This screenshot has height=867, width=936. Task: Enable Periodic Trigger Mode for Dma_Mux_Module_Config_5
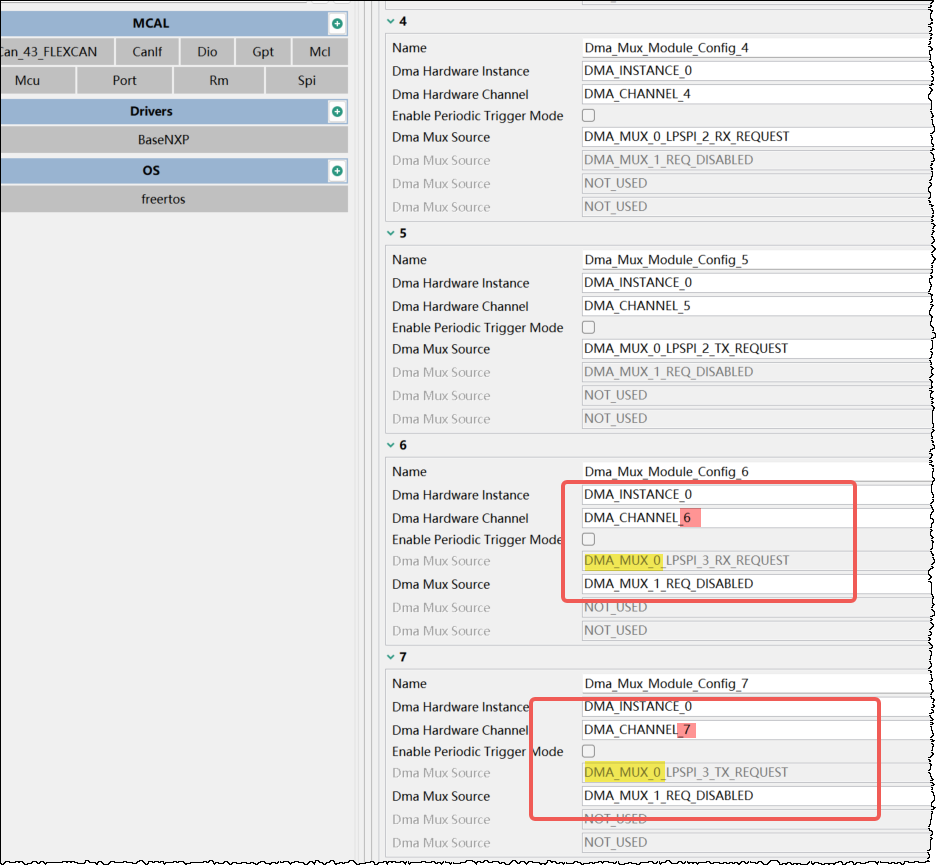[x=588, y=326]
